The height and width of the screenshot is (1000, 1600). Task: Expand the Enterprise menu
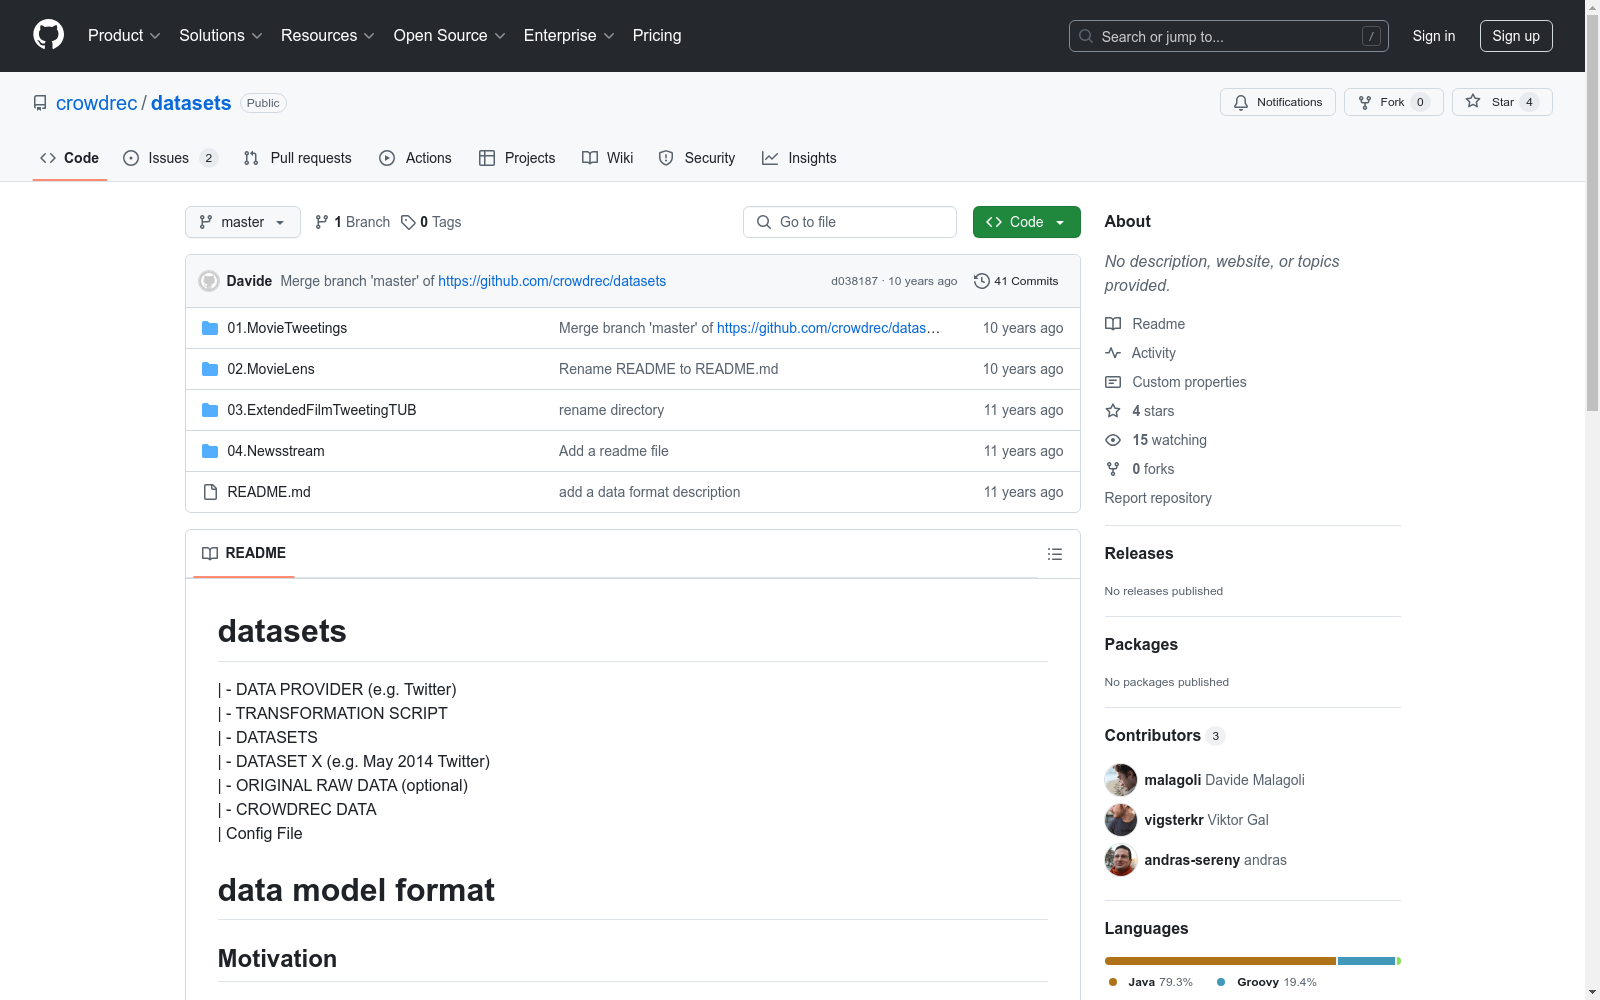[569, 36]
